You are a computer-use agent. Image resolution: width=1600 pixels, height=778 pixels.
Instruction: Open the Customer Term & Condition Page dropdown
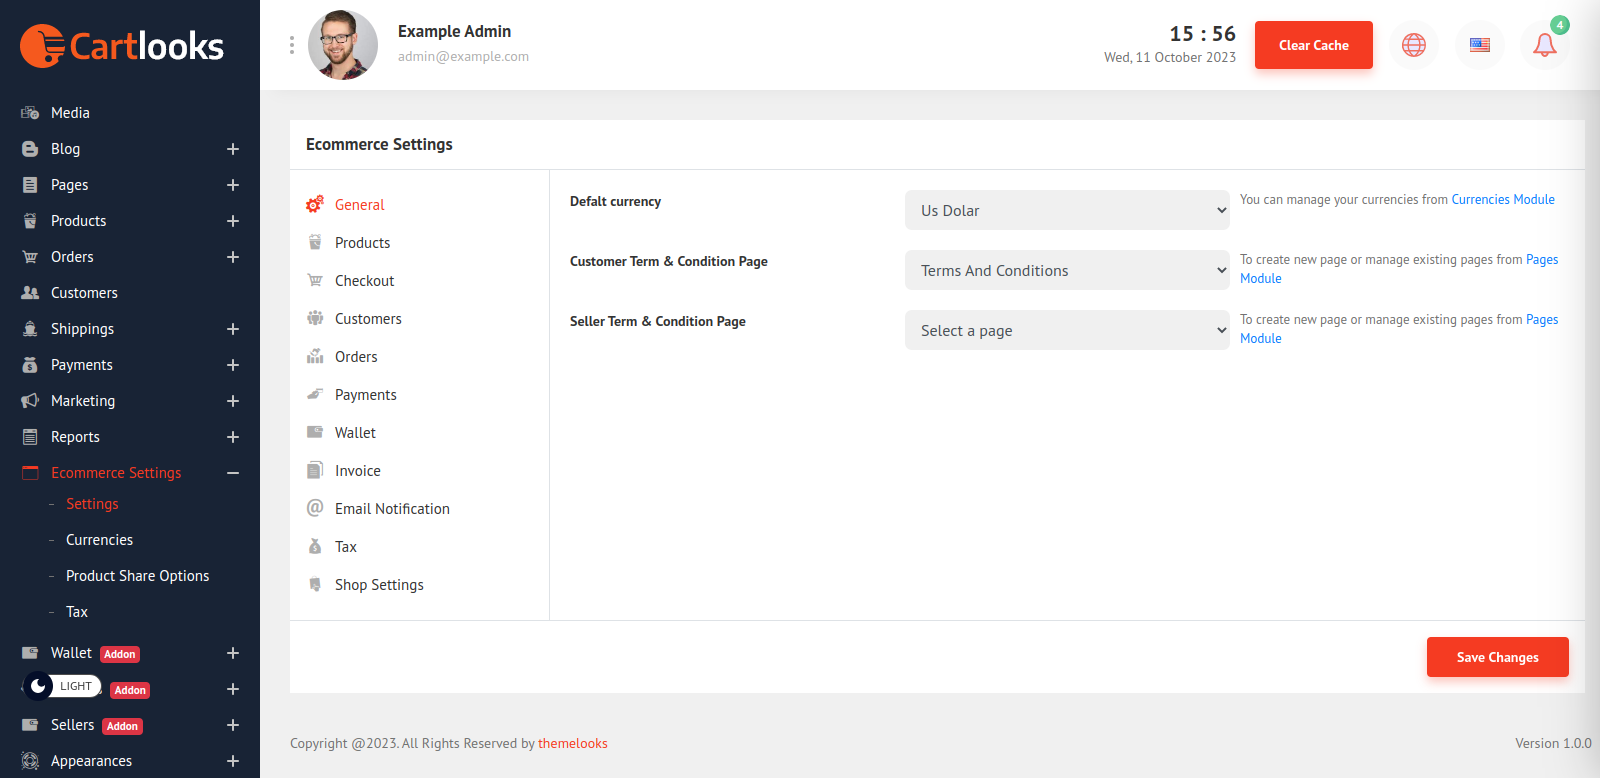coord(1067,270)
